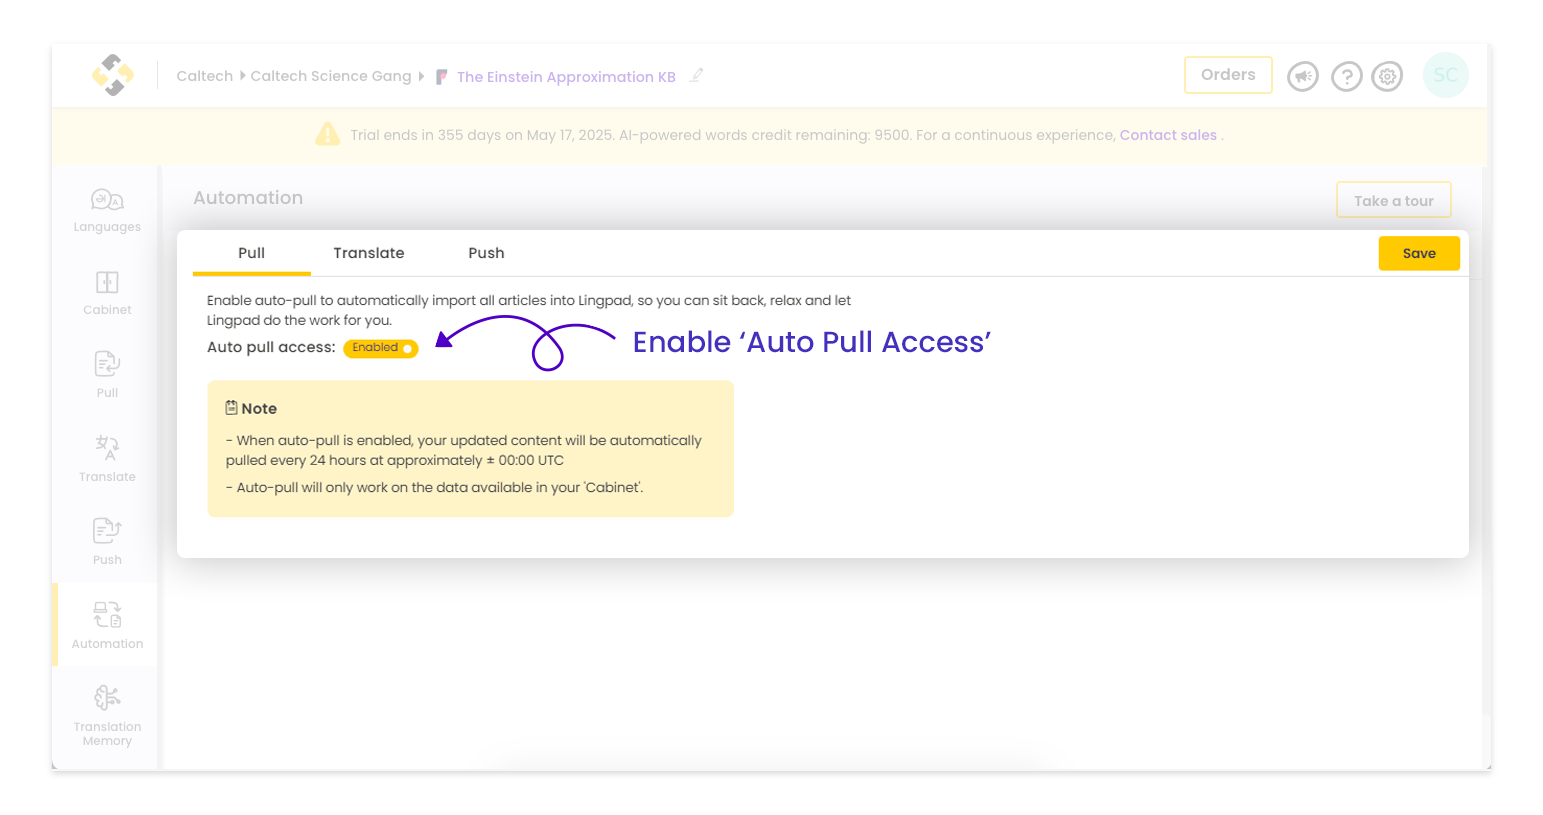Click the announcements megaphone icon
1543x815 pixels.
(1303, 76)
